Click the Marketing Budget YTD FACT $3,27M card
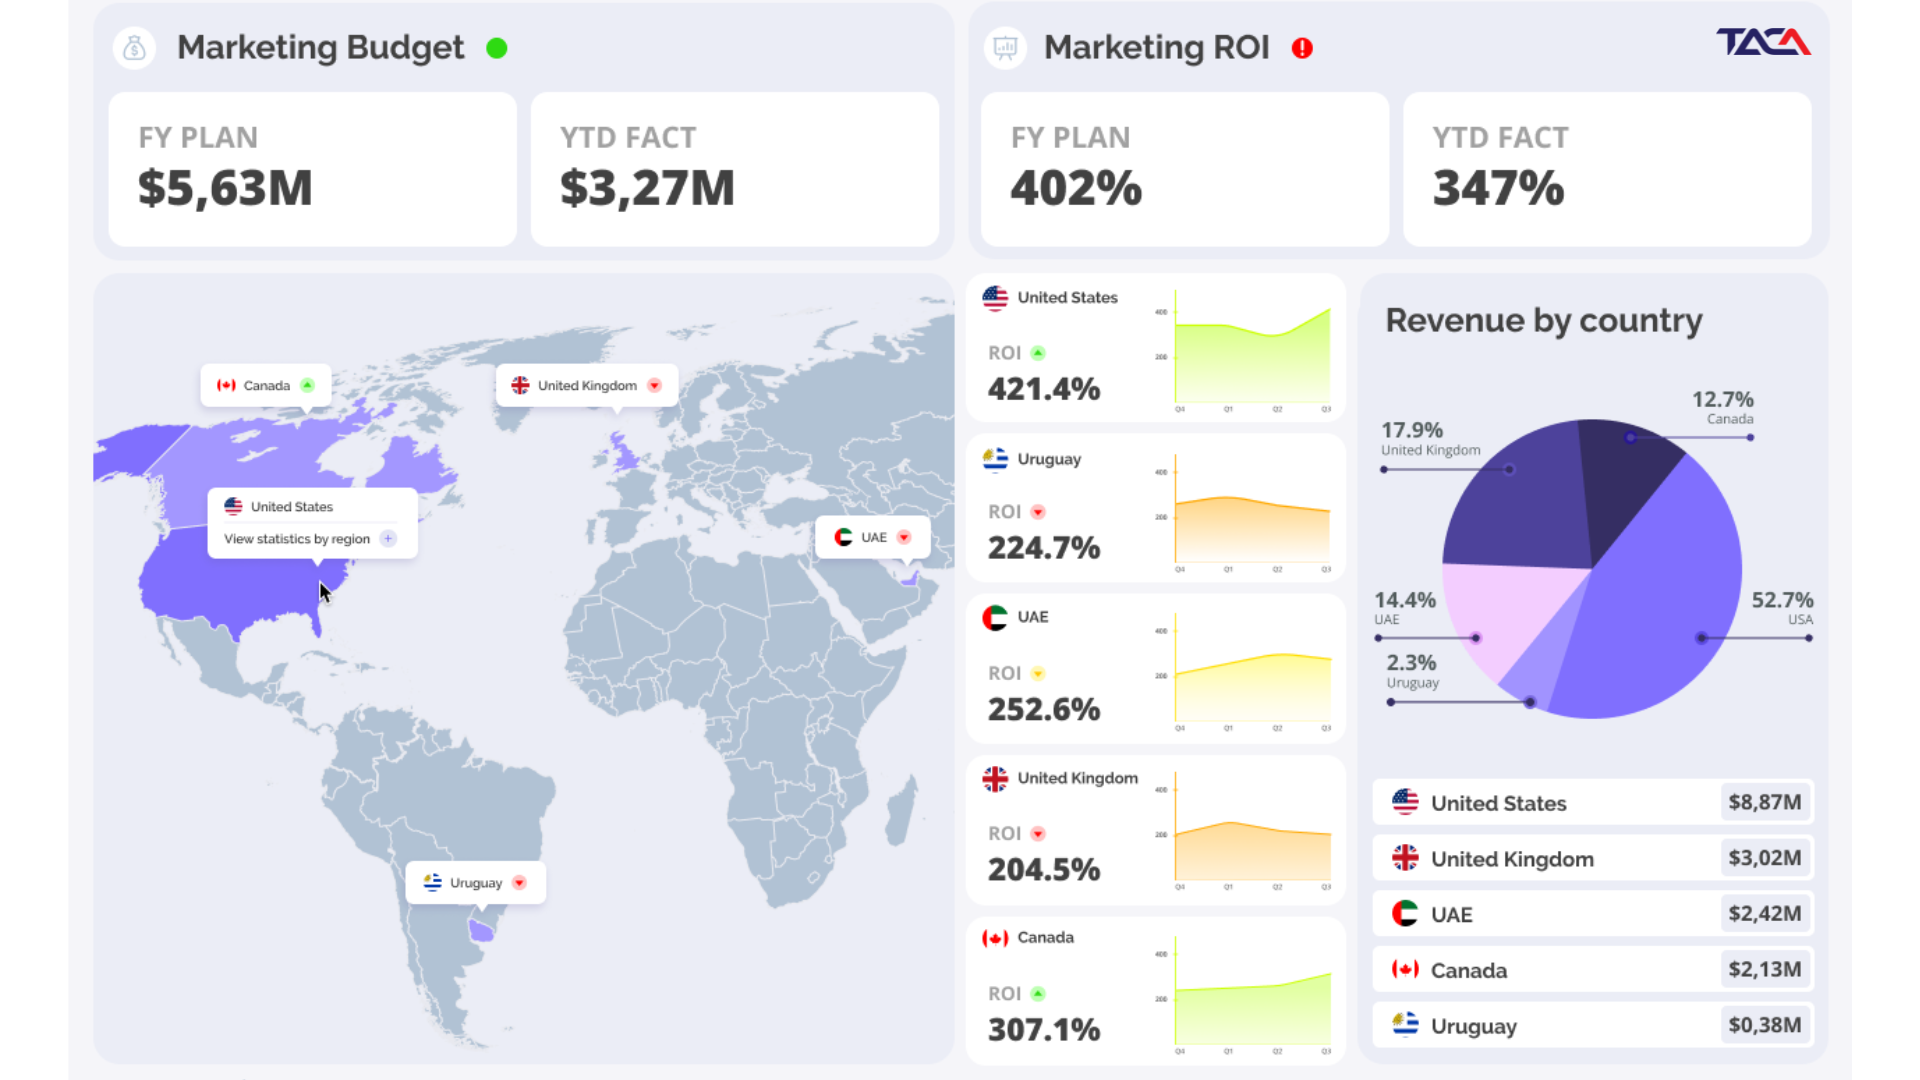Viewport: 1920px width, 1080px height. point(735,169)
